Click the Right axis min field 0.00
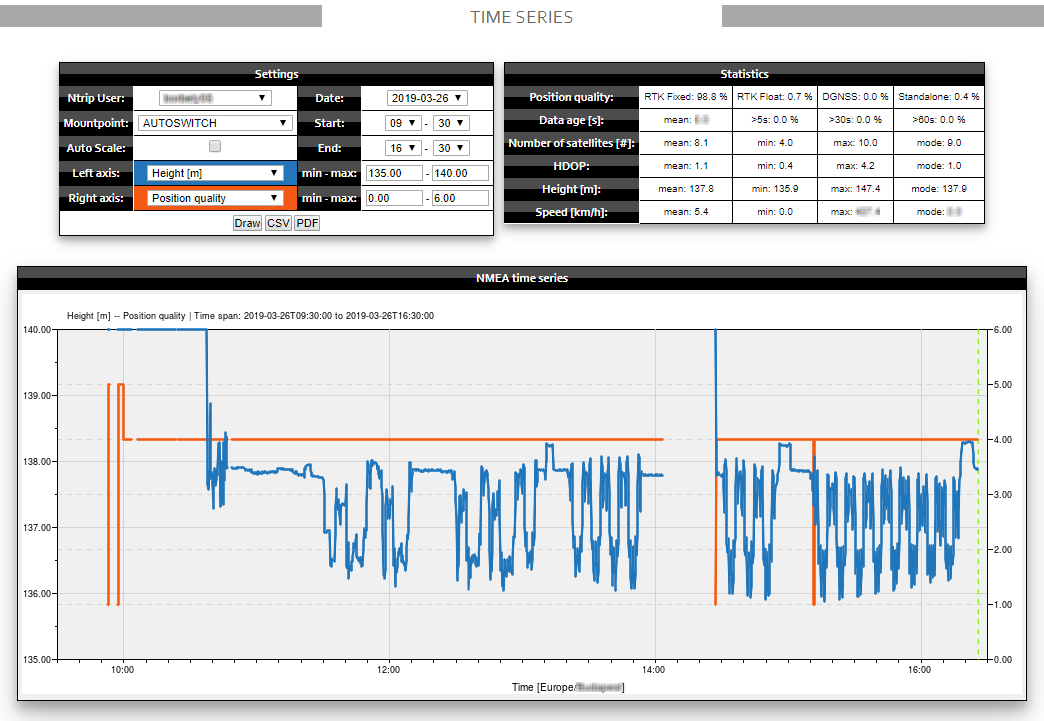This screenshot has height=721, width=1044. pos(394,198)
